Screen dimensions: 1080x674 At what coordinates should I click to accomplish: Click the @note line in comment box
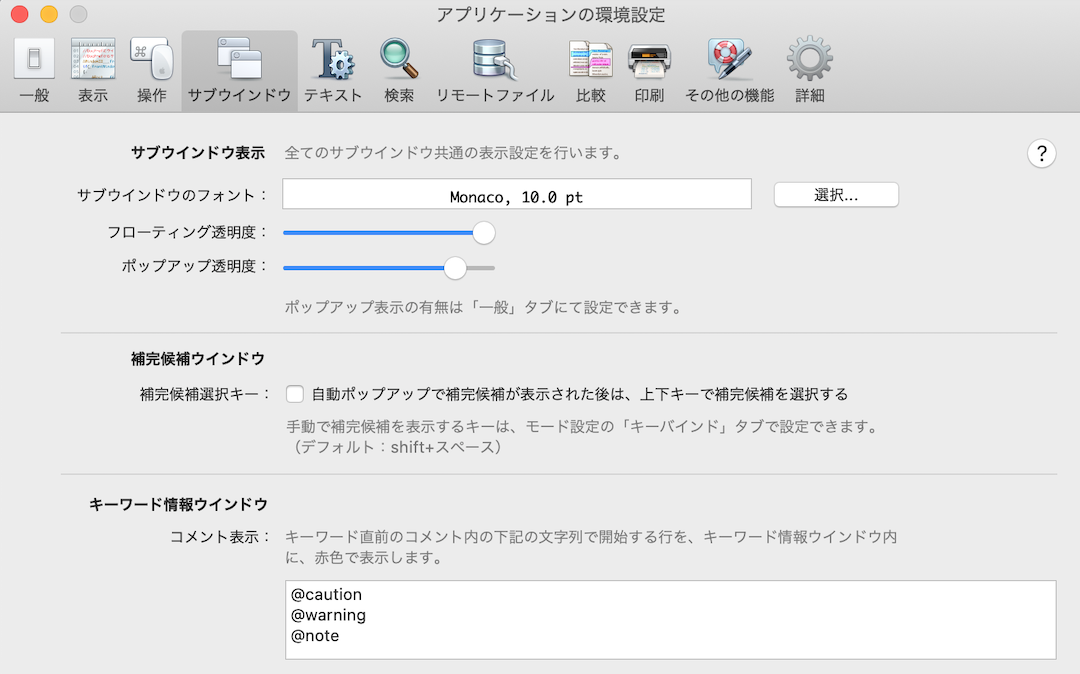(315, 635)
